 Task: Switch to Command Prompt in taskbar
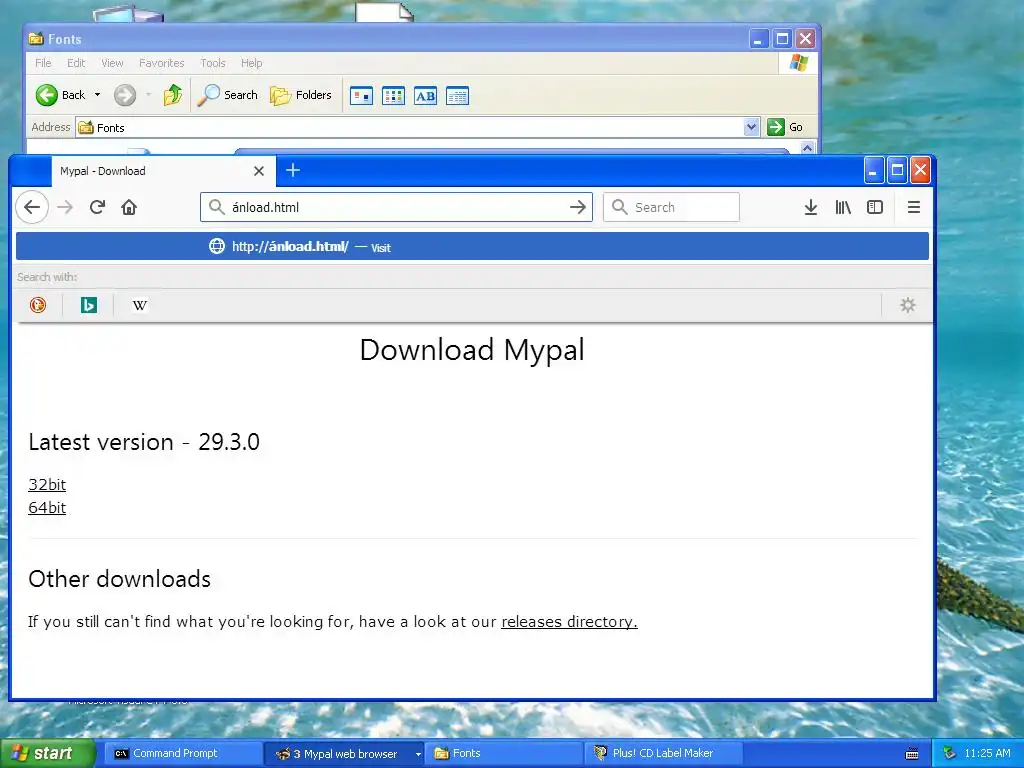click(183, 753)
